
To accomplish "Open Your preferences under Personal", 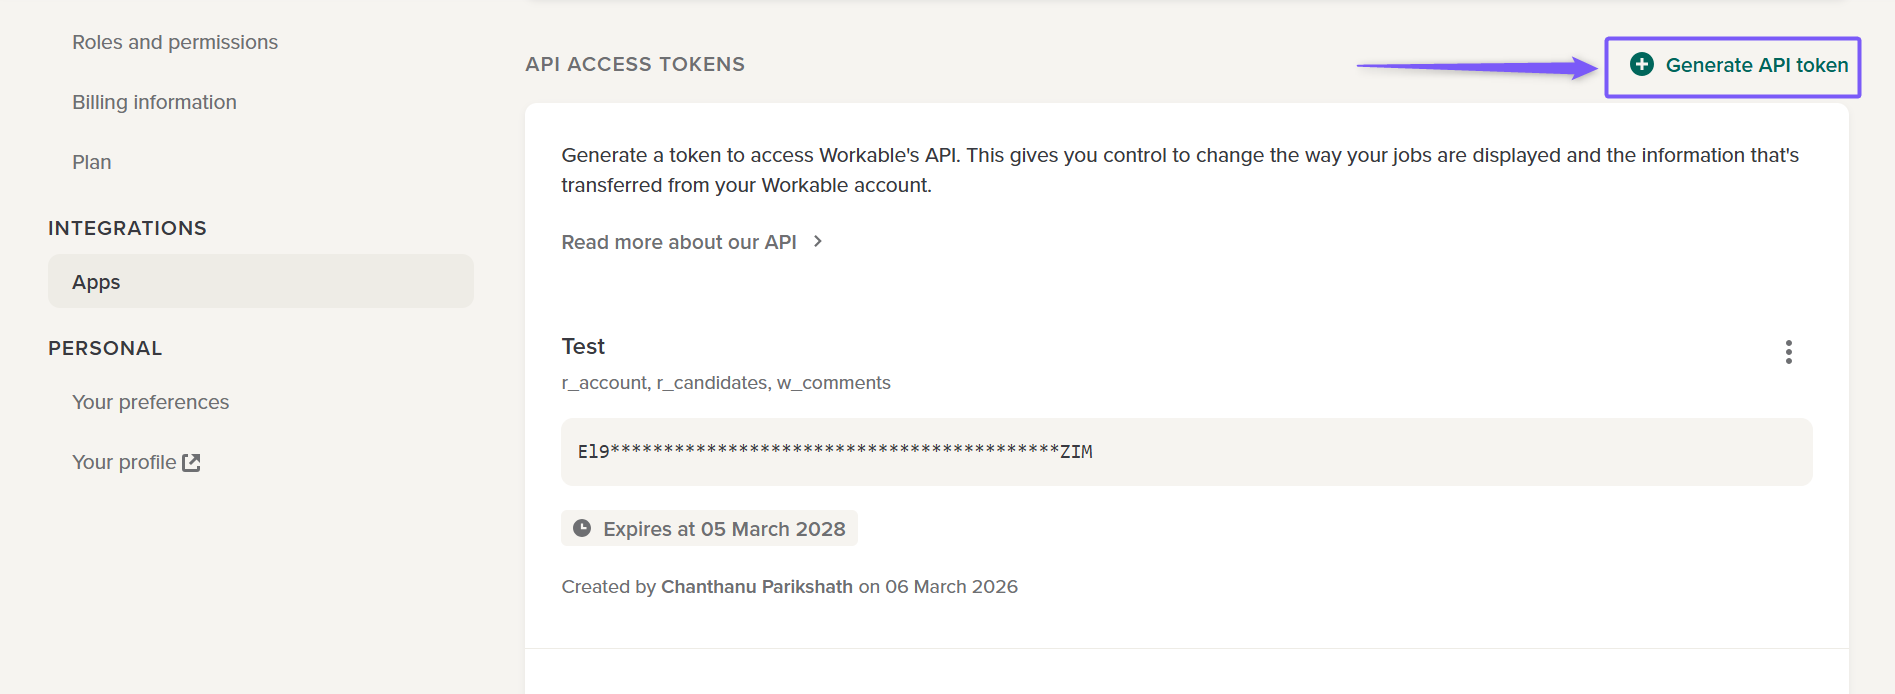I will (x=150, y=402).
